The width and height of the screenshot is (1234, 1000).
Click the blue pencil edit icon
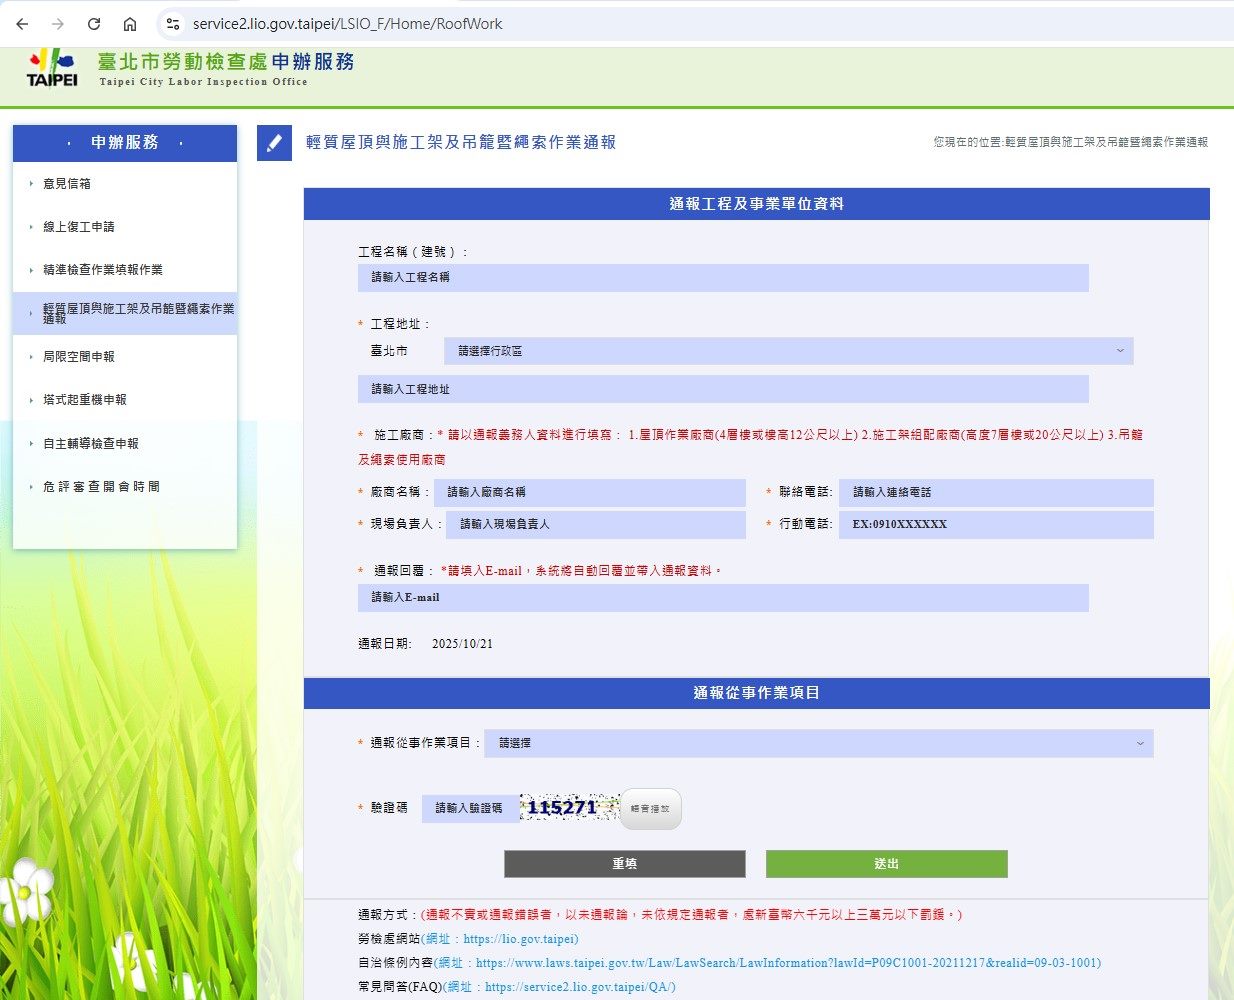(x=274, y=143)
